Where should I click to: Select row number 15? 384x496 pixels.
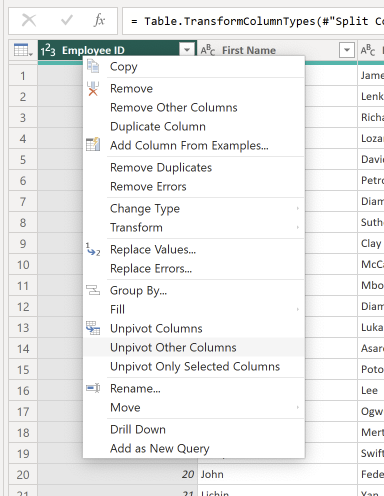[x=23, y=370]
